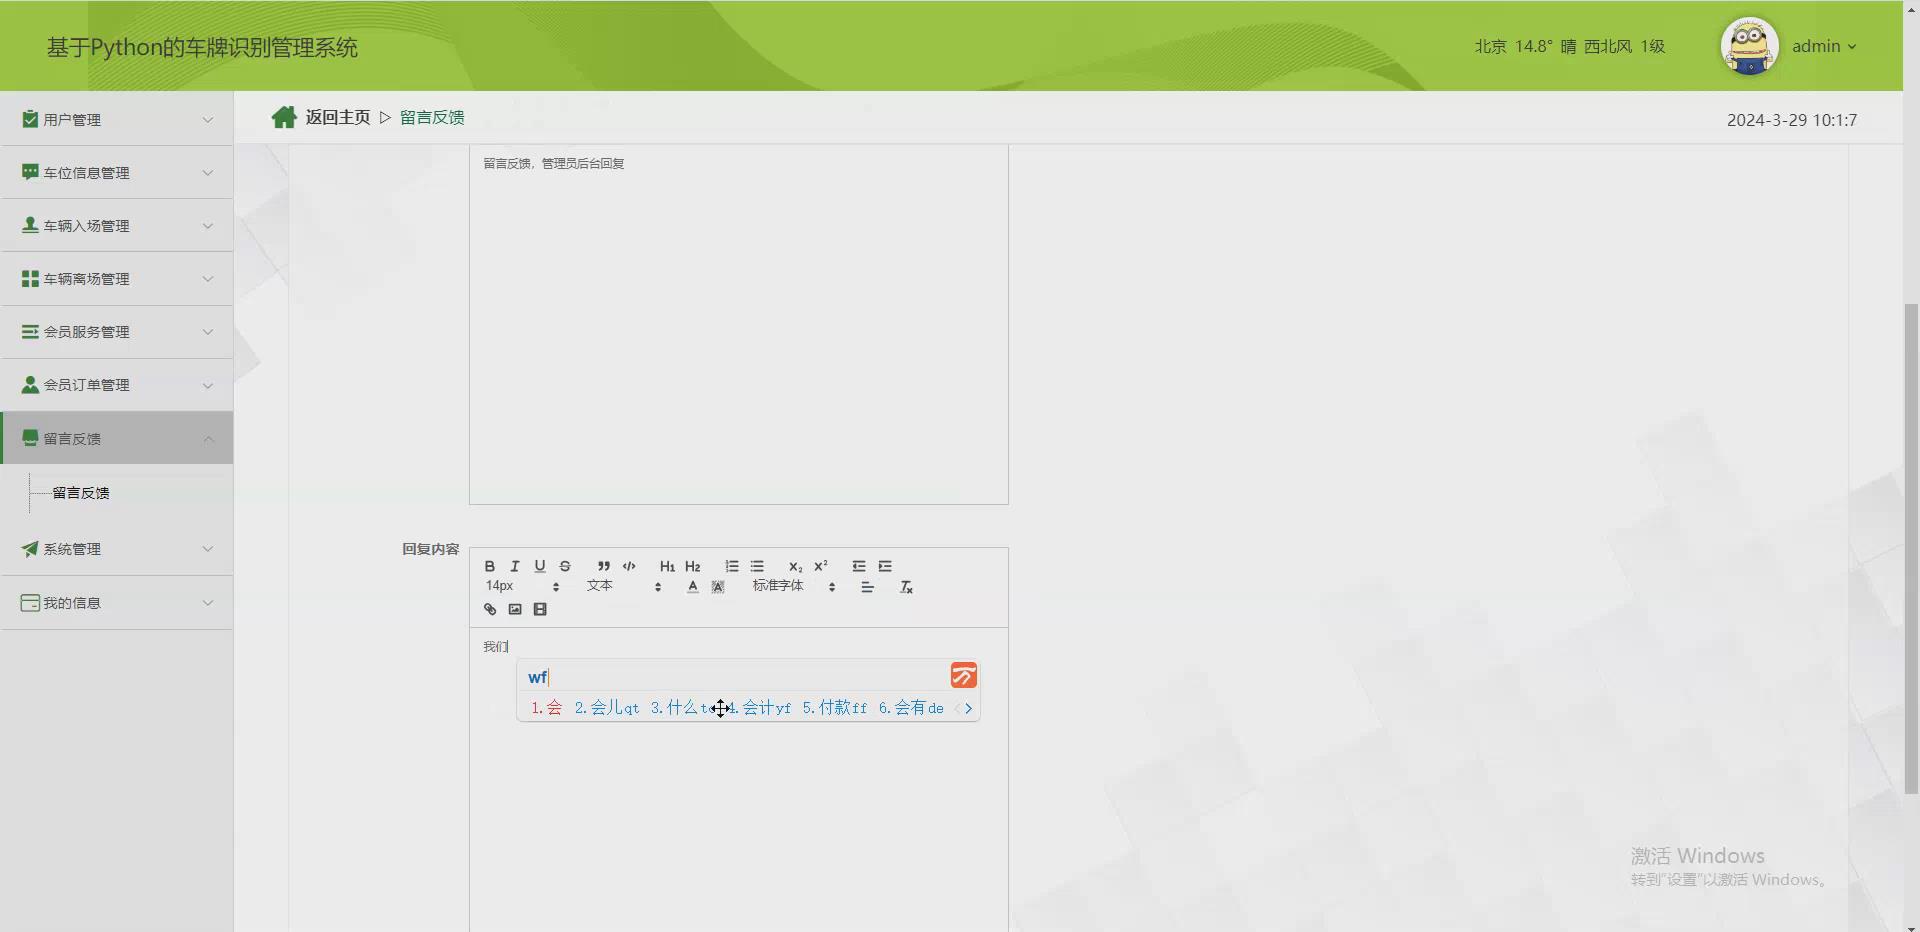Open the 文本 heading style dropdown

coord(625,586)
